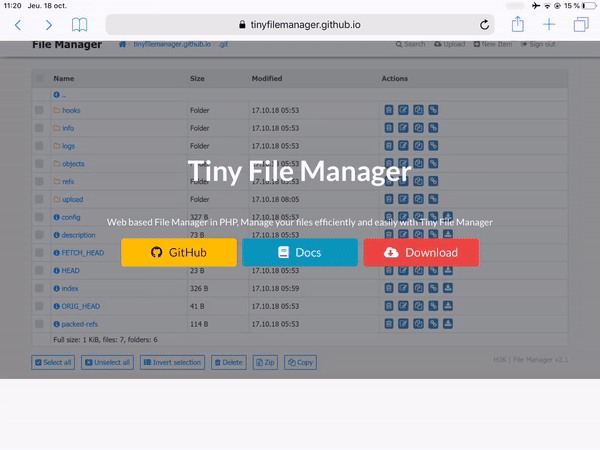Click the Invert selection button

tap(173, 362)
